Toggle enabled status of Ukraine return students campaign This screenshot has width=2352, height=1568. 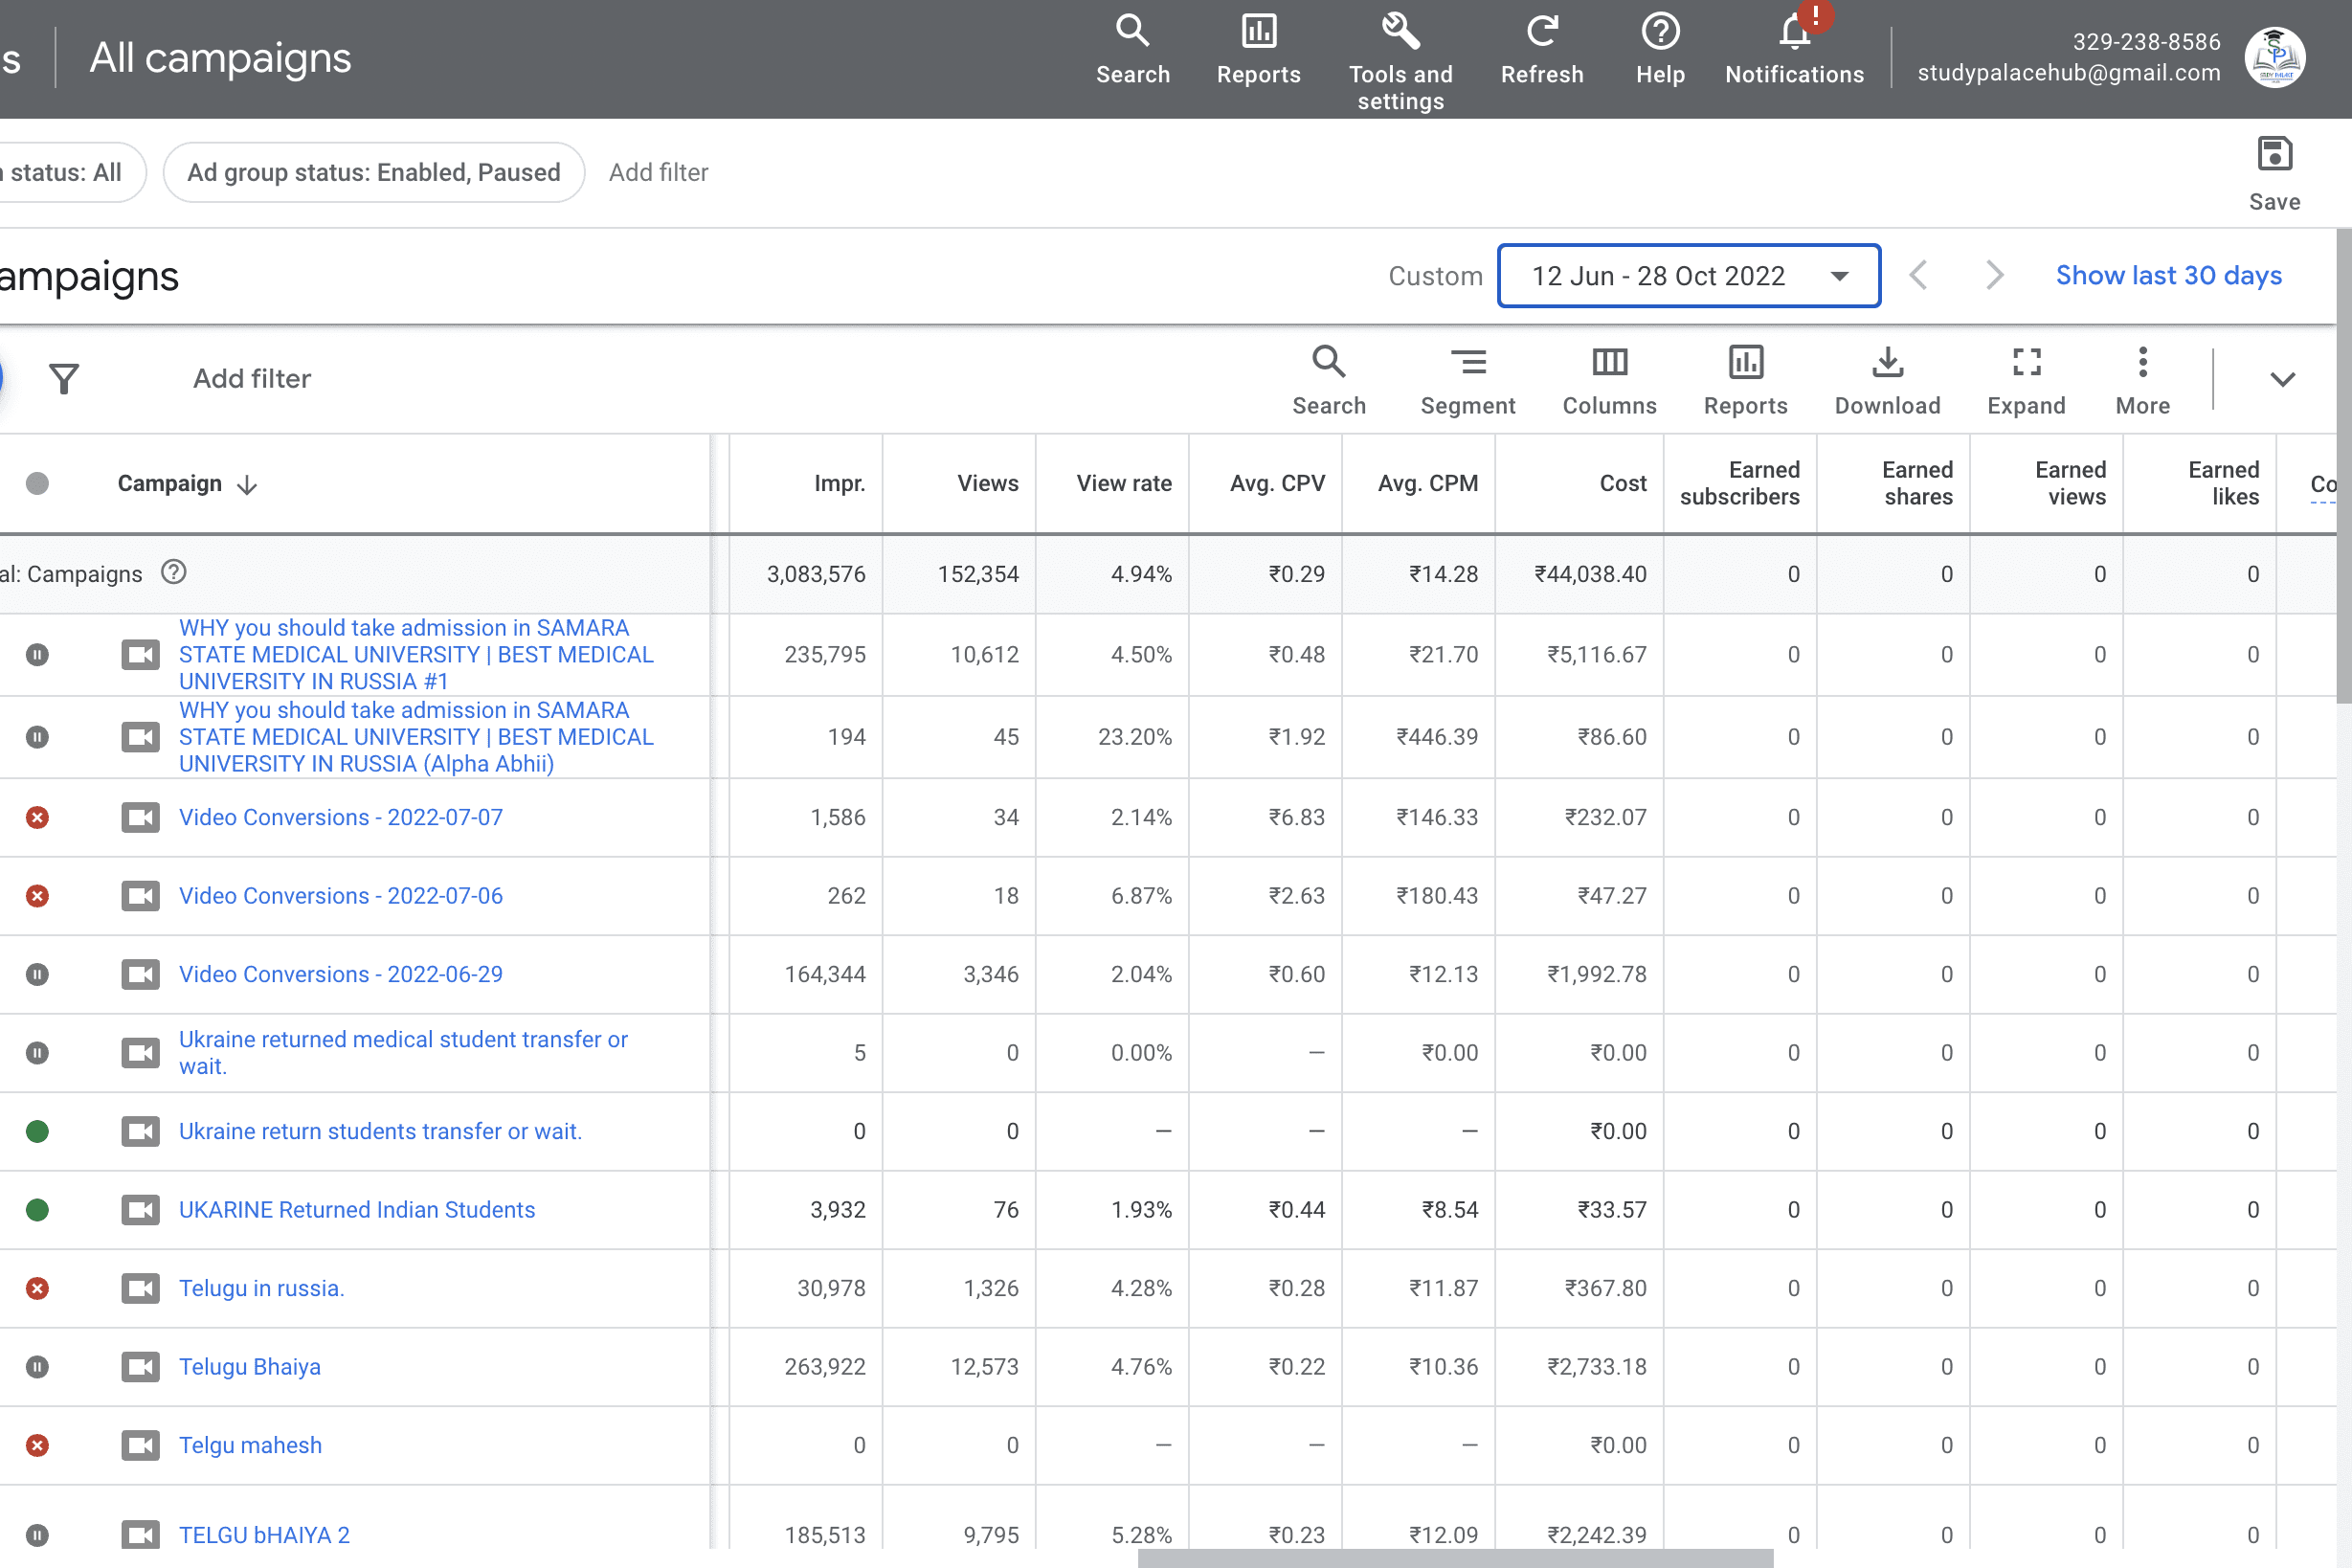37,1131
